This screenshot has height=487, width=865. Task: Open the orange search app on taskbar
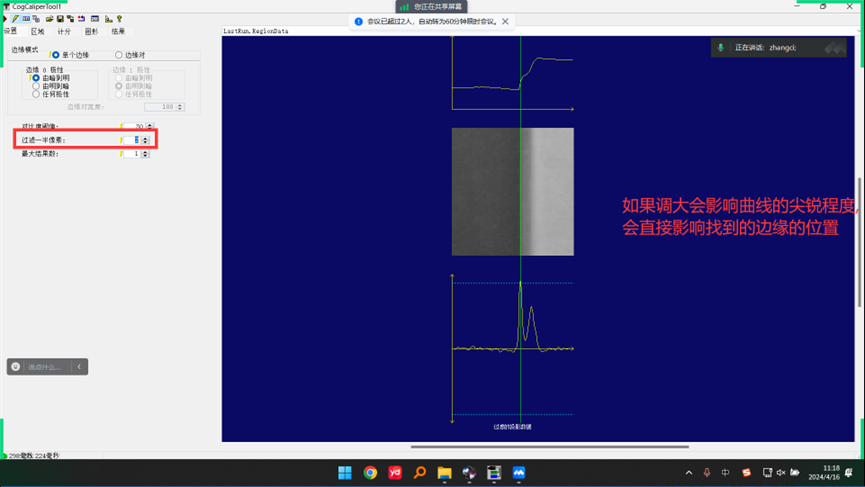[420, 473]
